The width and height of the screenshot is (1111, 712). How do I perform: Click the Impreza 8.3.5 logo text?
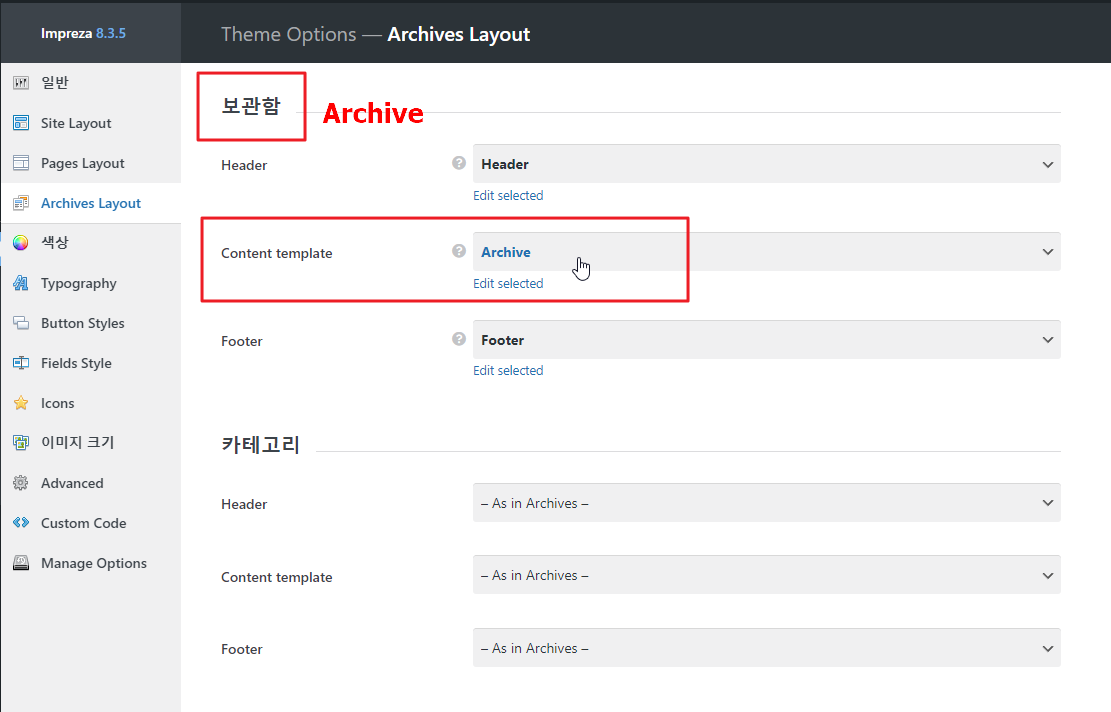point(83,33)
